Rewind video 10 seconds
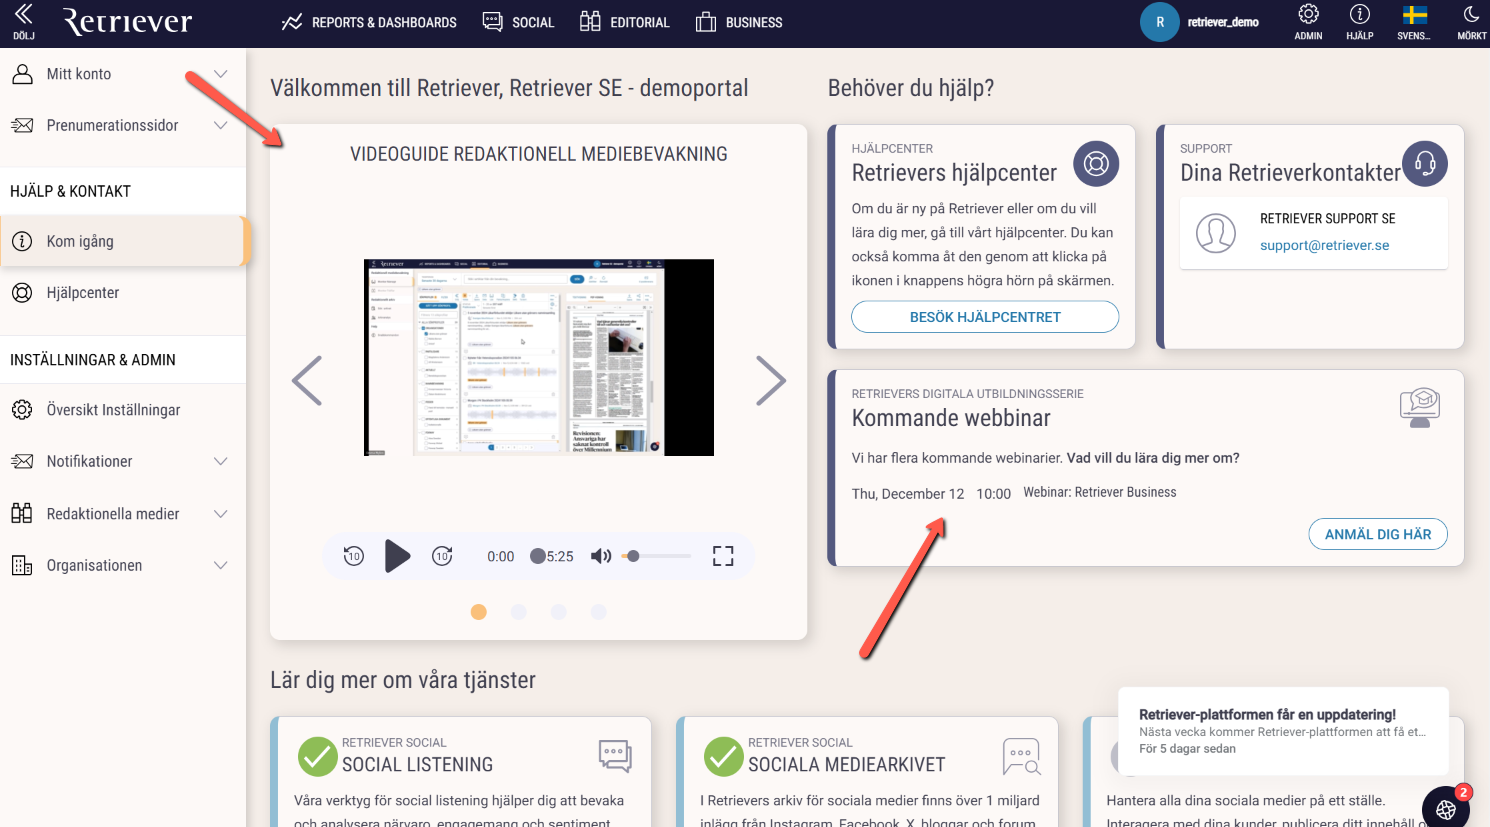The height and width of the screenshot is (827, 1490). (x=354, y=556)
